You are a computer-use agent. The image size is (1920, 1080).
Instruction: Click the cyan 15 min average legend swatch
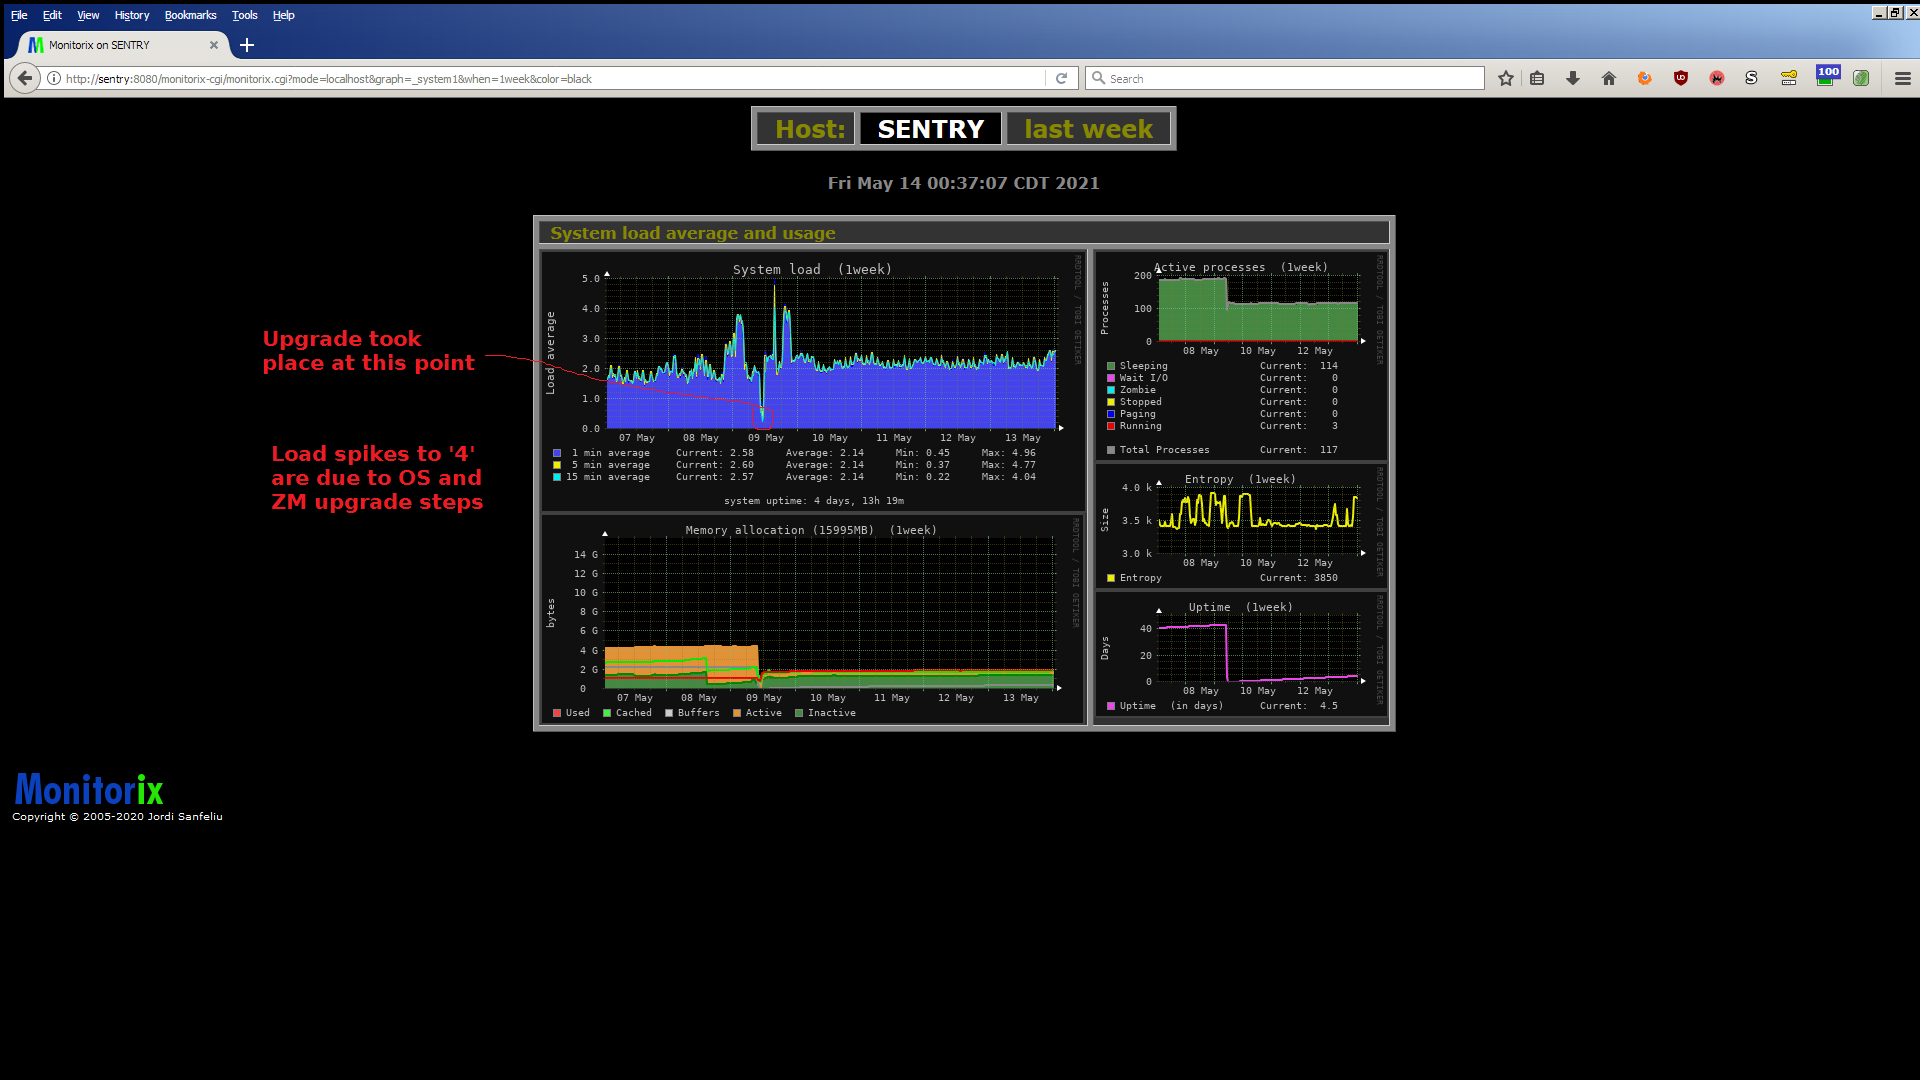pyautogui.click(x=557, y=477)
